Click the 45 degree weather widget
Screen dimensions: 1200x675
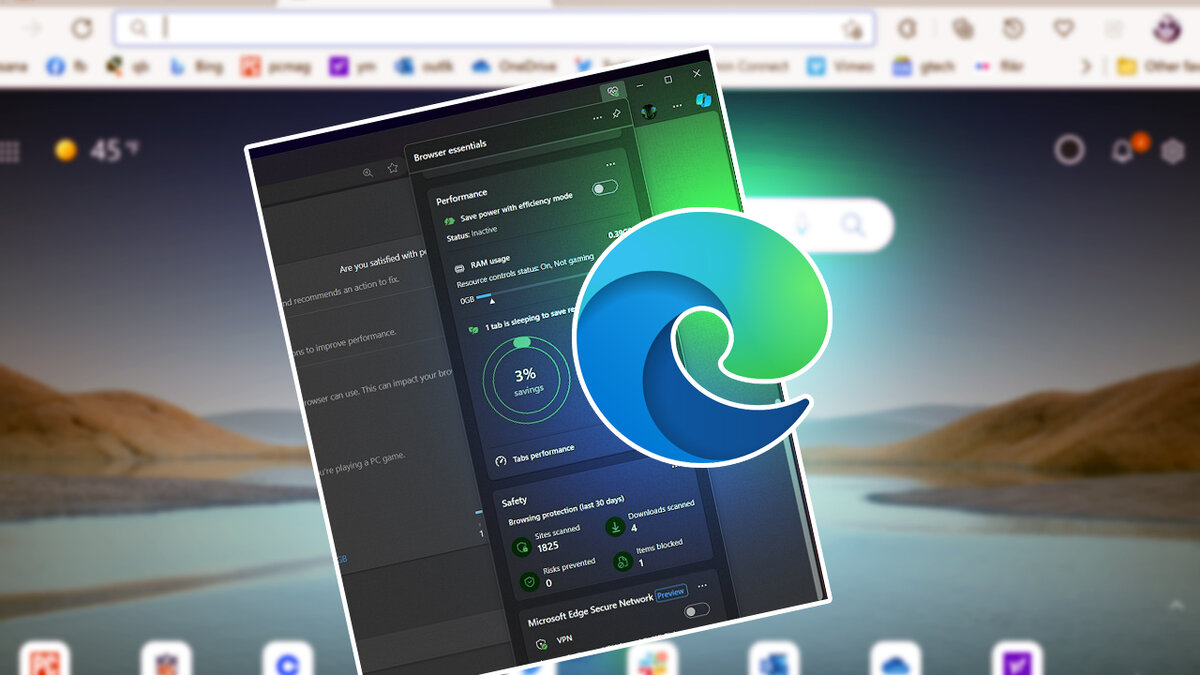pyautogui.click(x=97, y=150)
